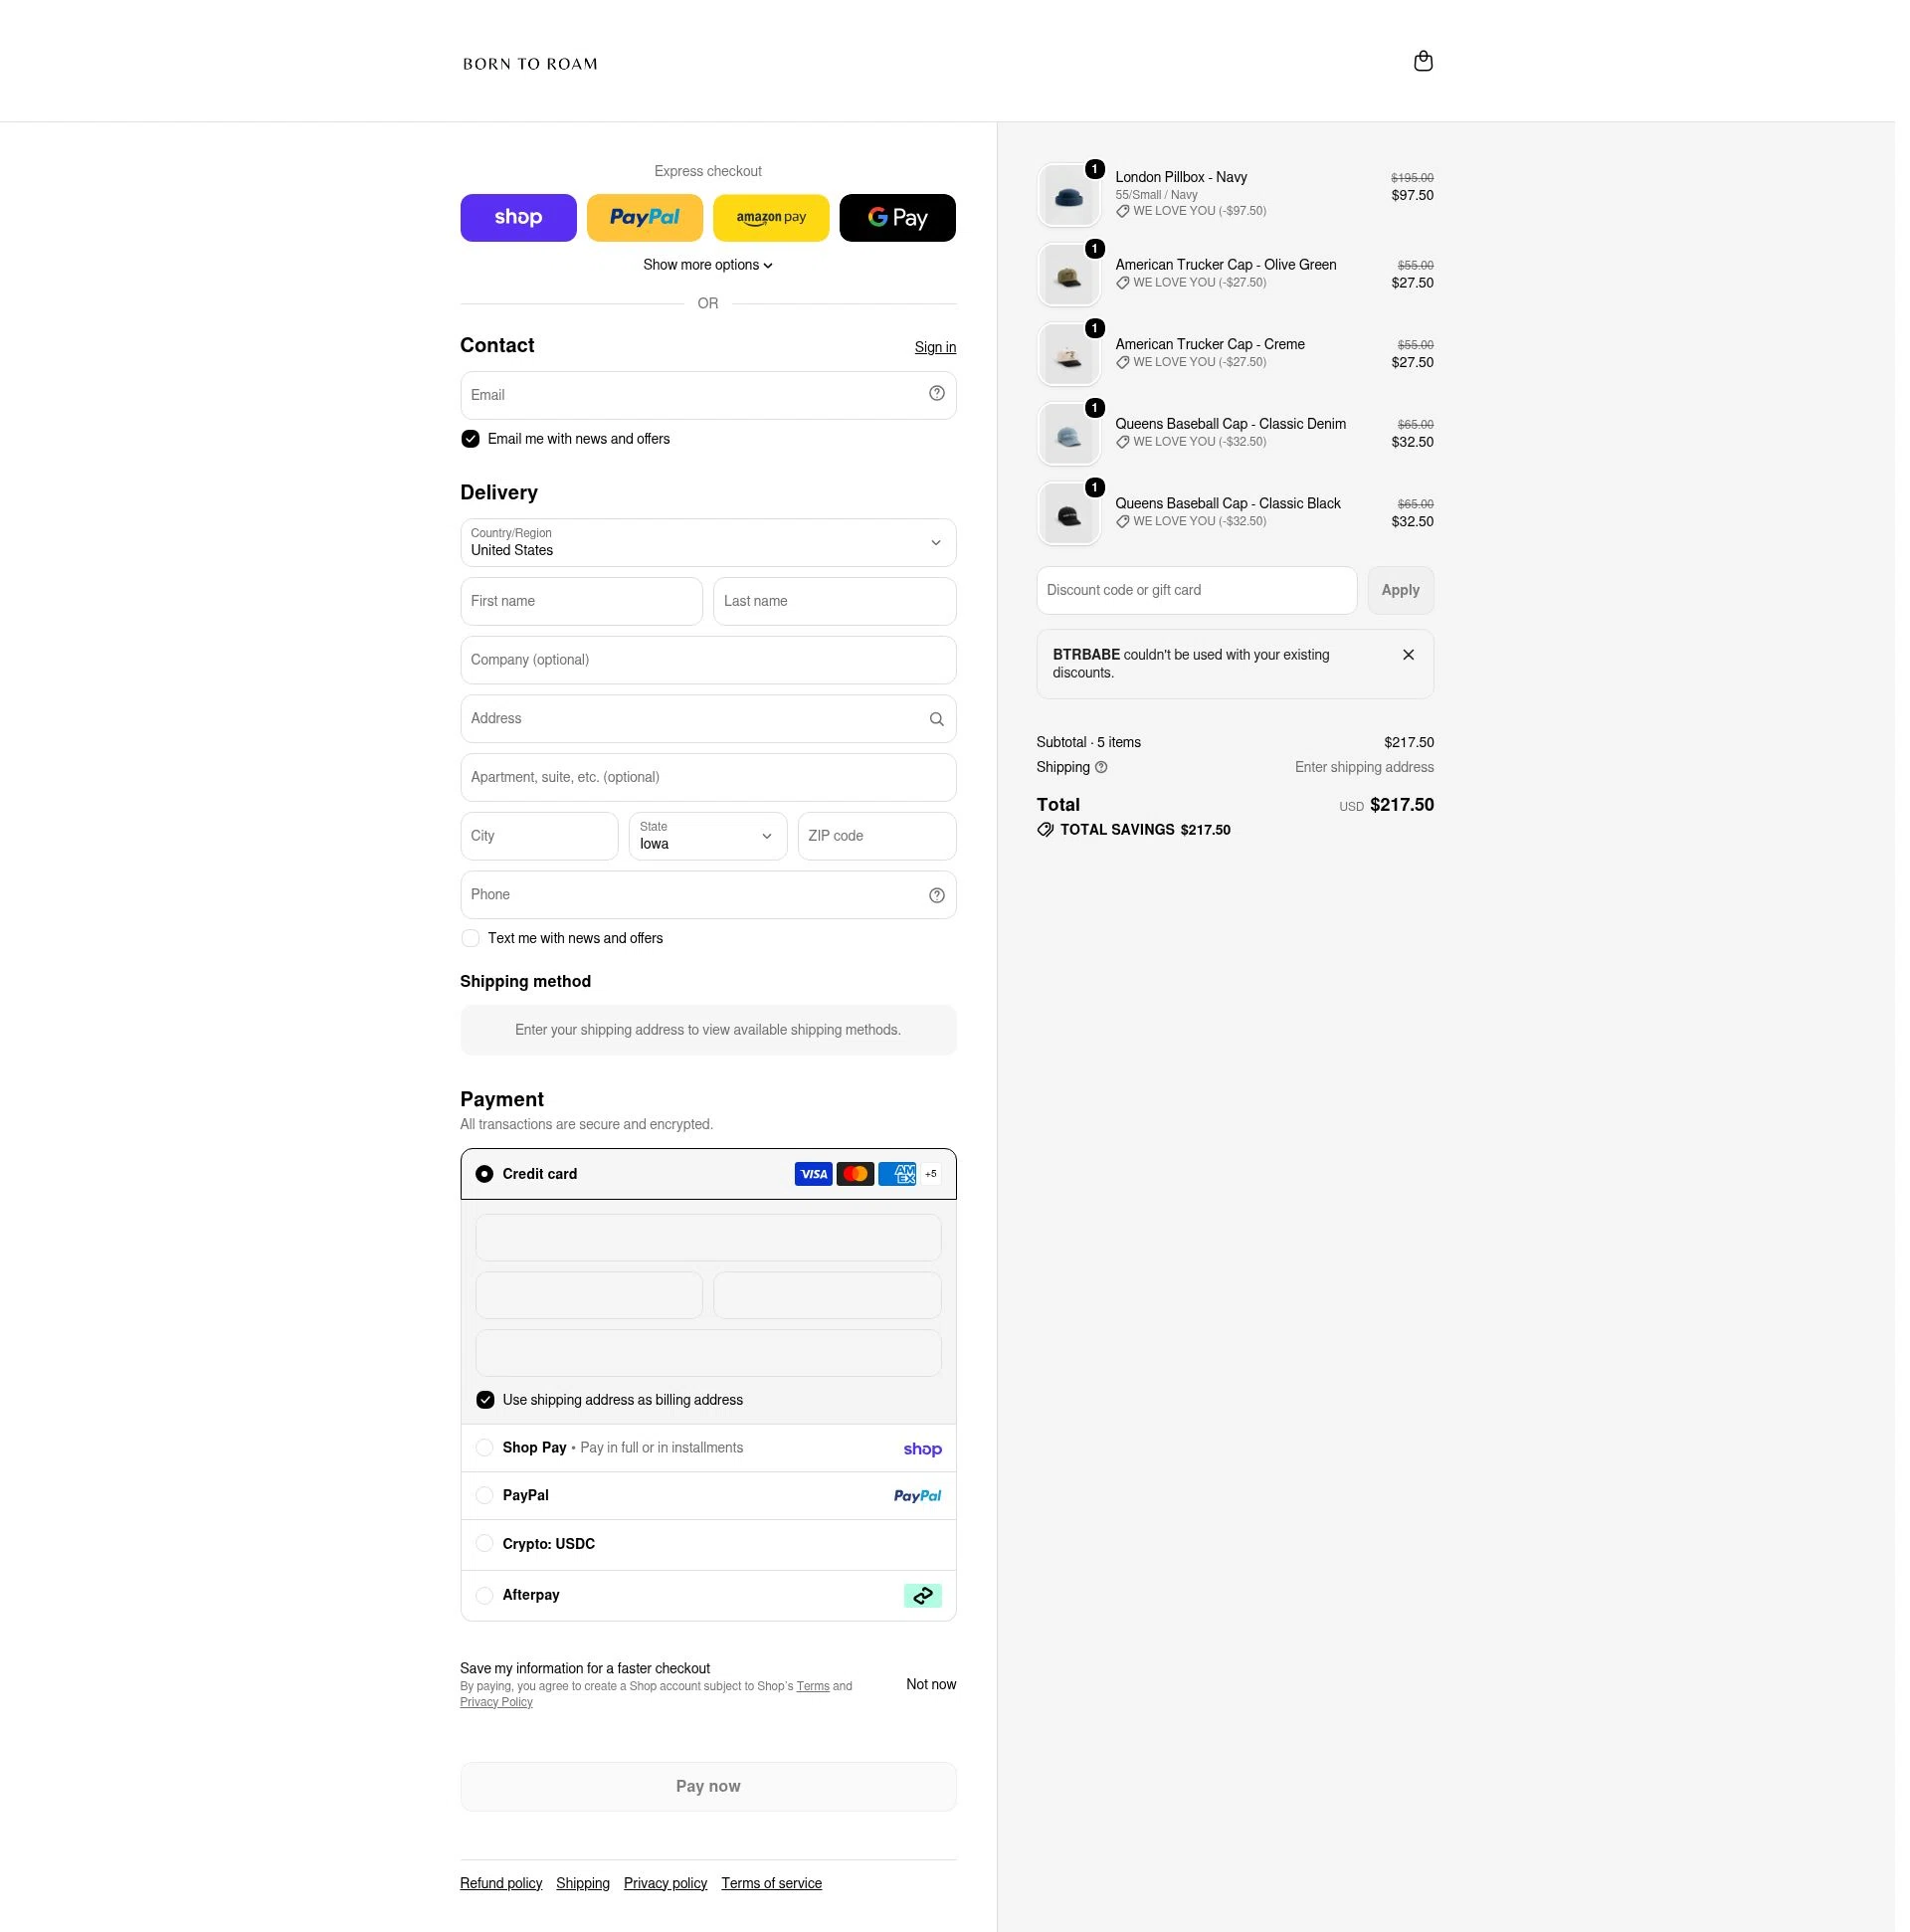Pay with Shop Pay express button
Image resolution: width=1910 pixels, height=1932 pixels.
coord(518,218)
